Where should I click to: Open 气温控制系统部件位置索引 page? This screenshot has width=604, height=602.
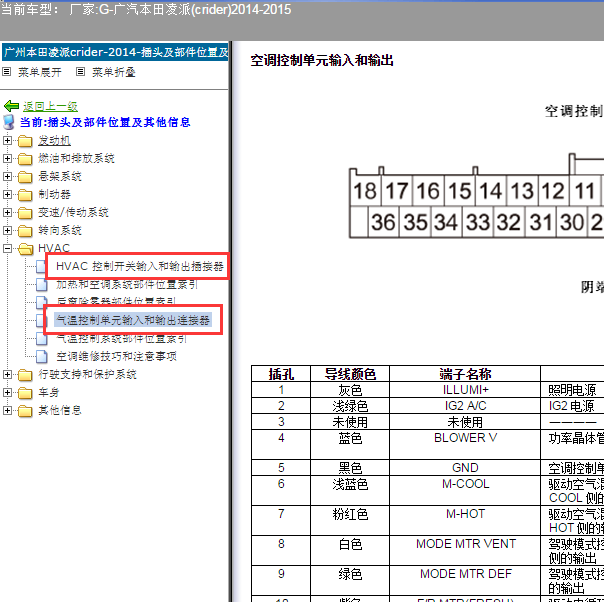tap(121, 339)
